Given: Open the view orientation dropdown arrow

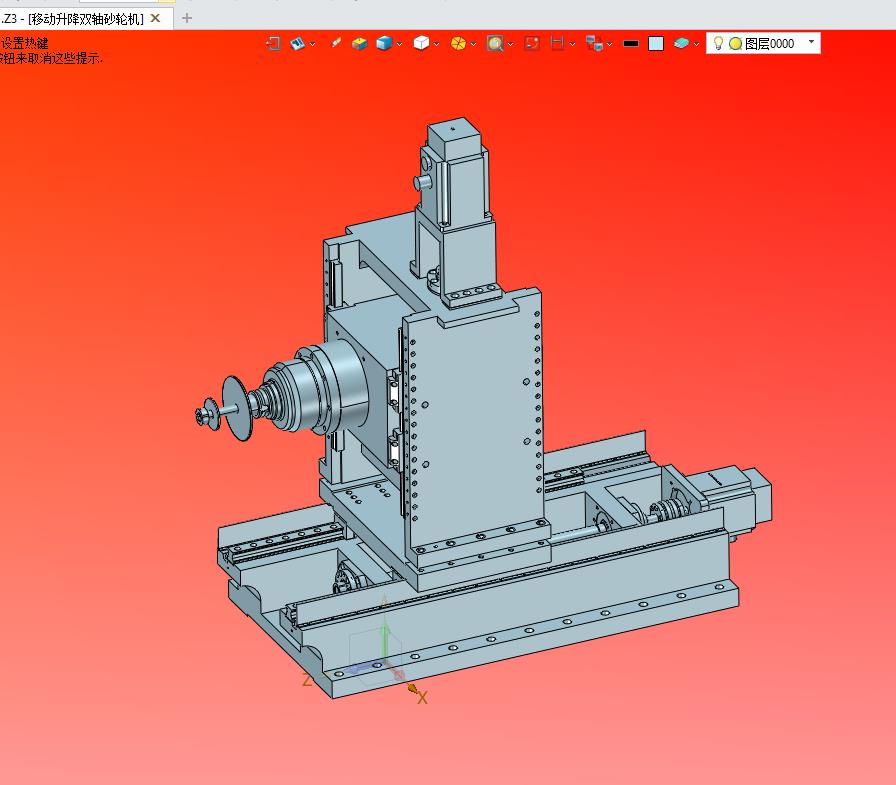Looking at the screenshot, I should click(313, 44).
